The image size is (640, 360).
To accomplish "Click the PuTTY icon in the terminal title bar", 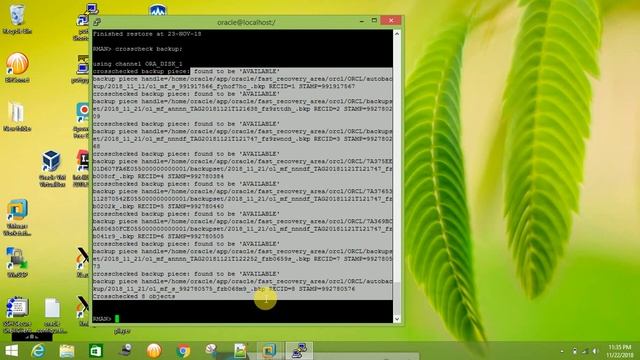I will tap(97, 22).
